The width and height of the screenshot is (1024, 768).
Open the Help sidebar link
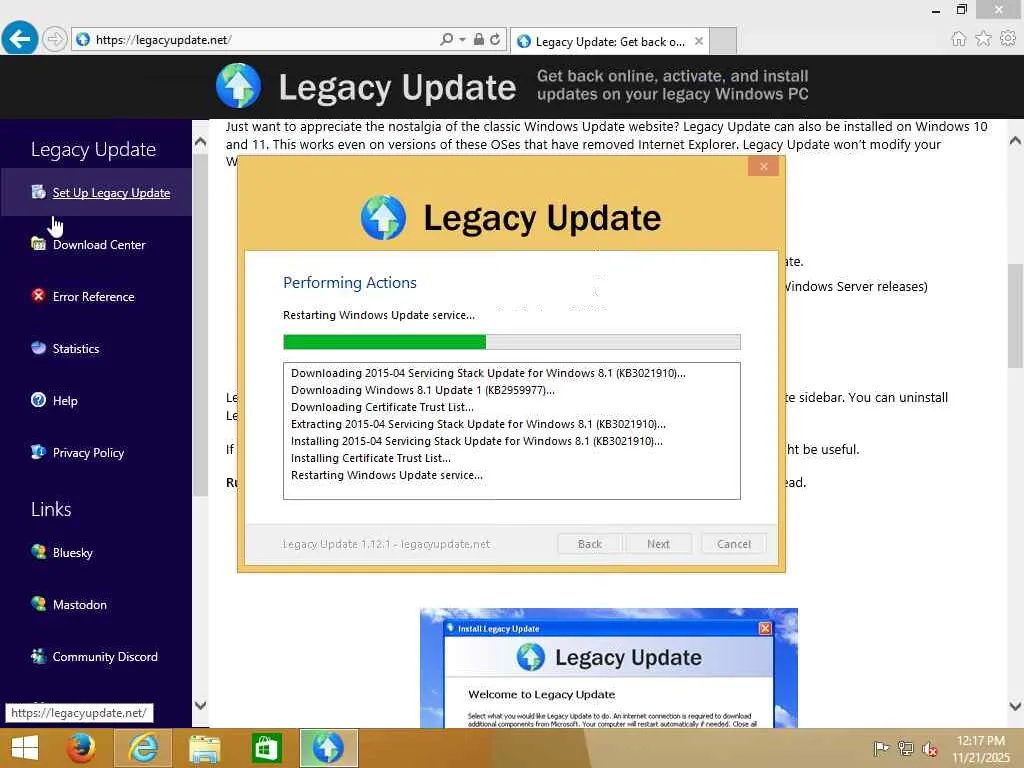[65, 401]
